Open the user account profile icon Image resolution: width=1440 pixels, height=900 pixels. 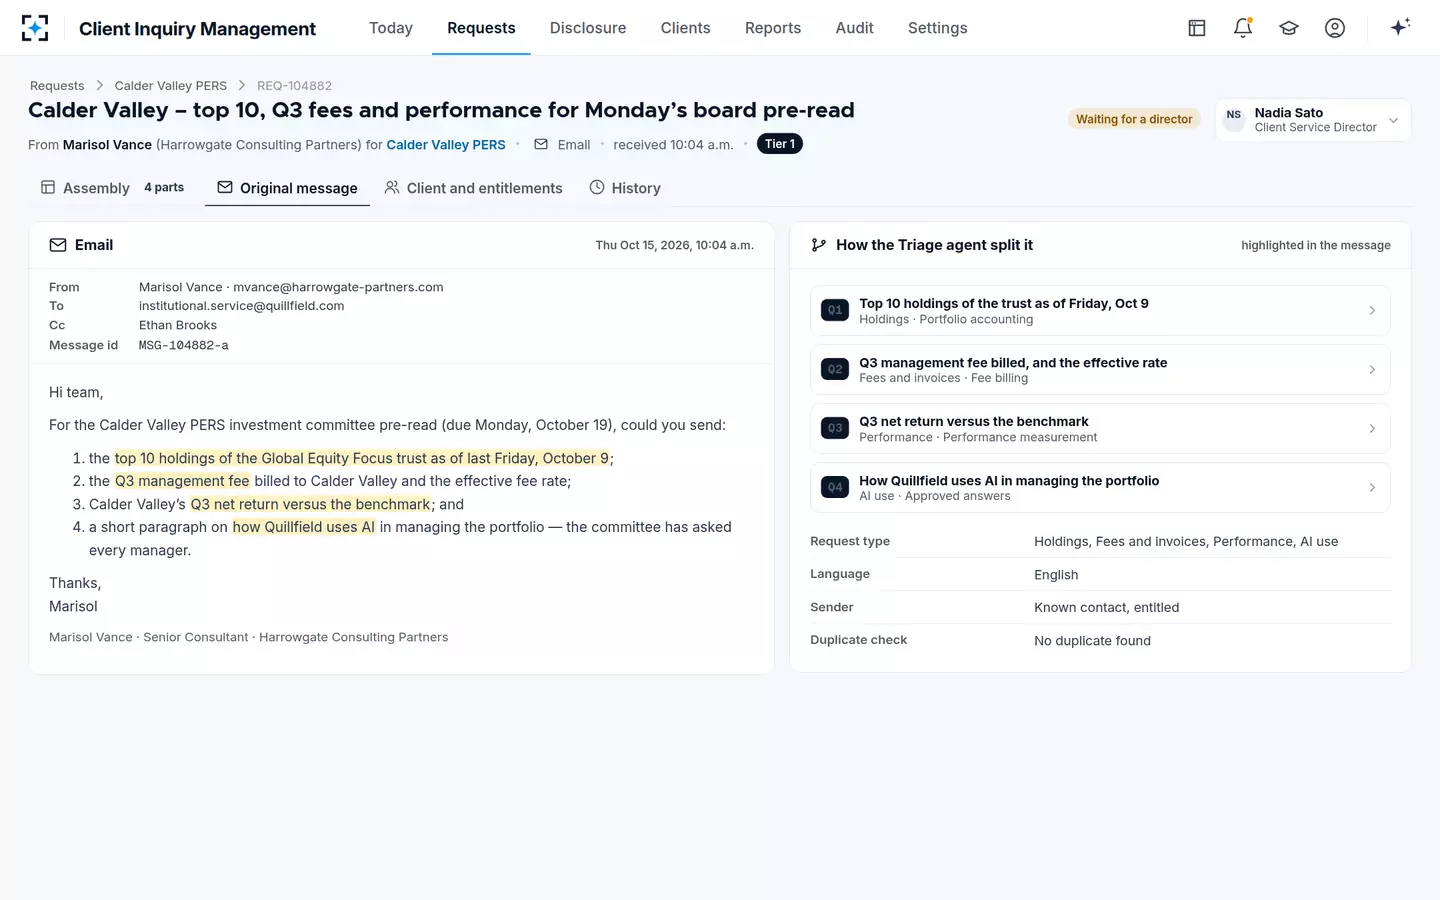coord(1335,28)
